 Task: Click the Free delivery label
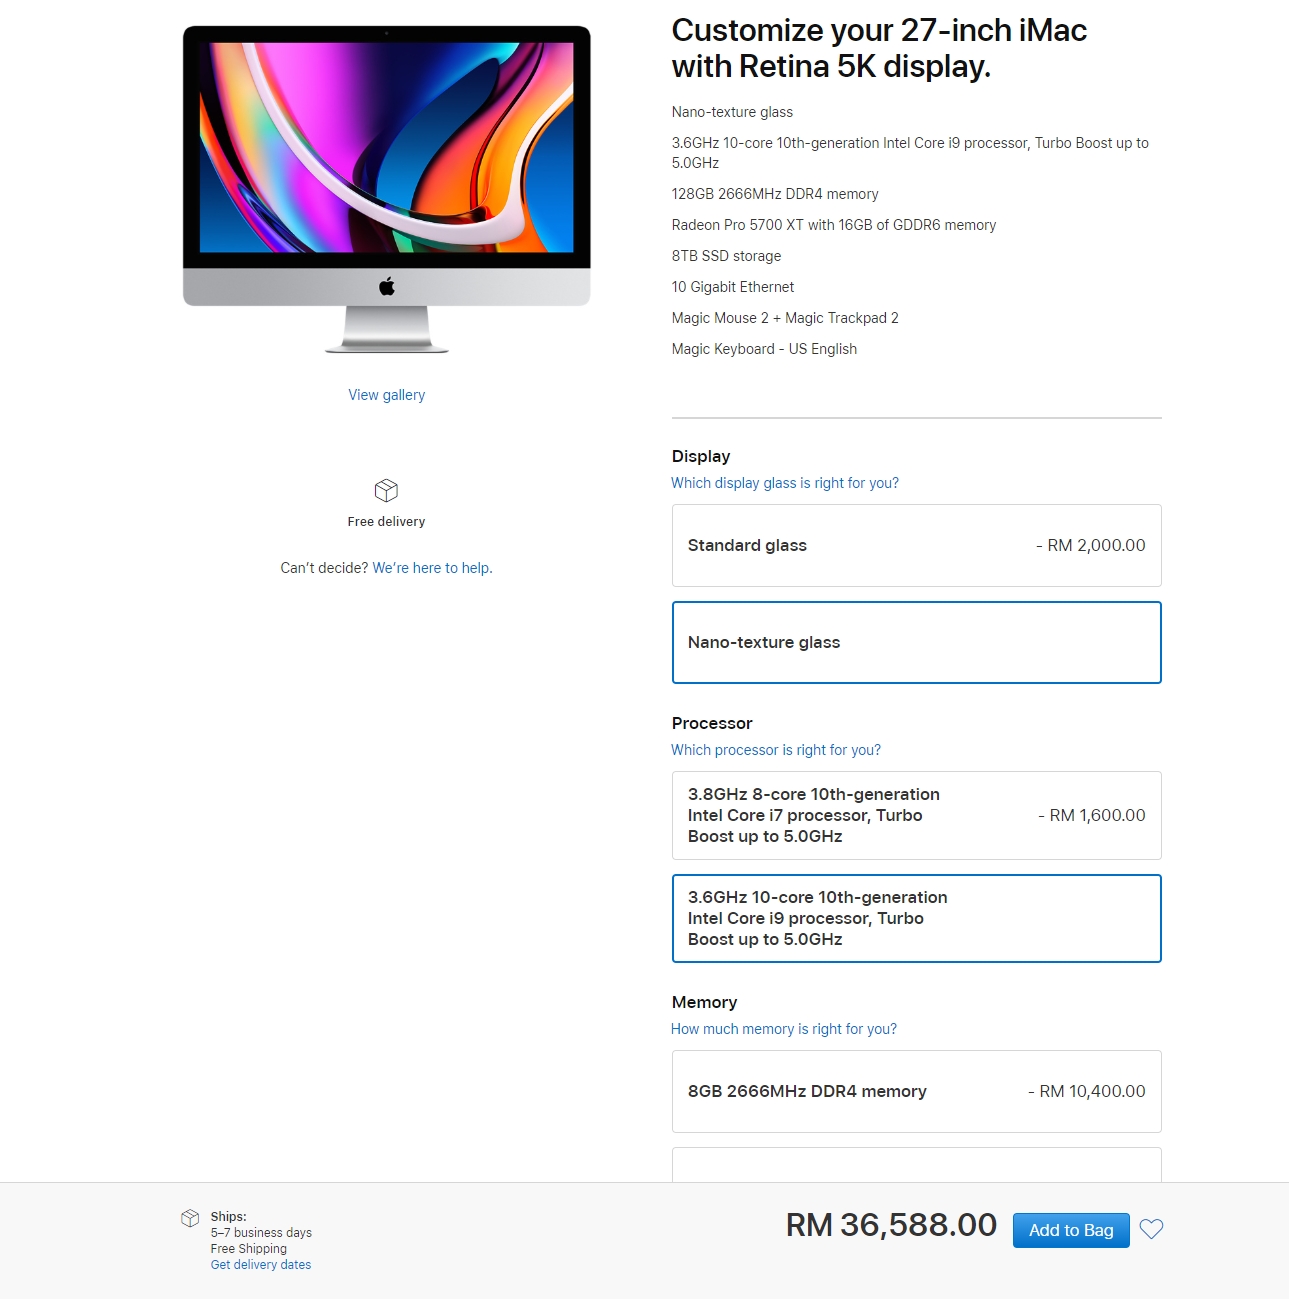pyautogui.click(x=386, y=522)
